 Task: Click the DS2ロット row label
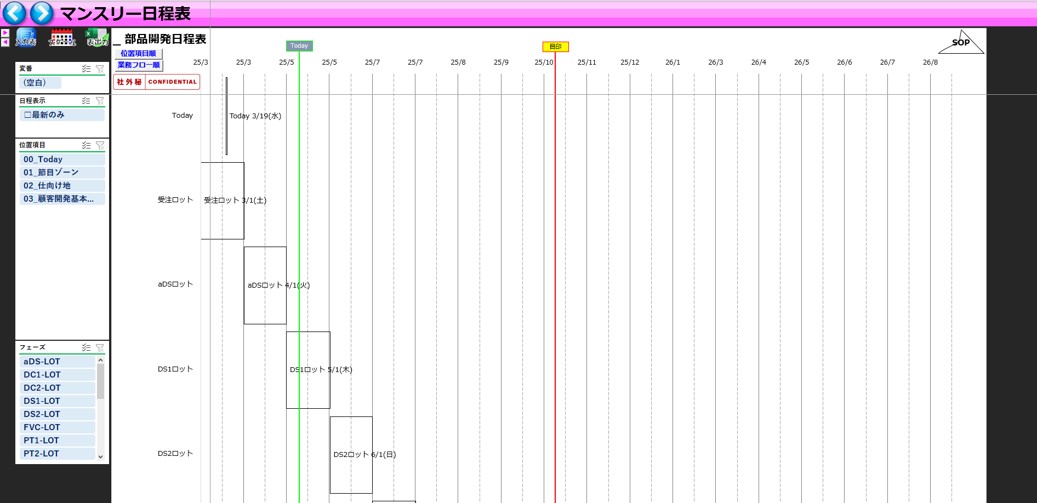tap(175, 453)
